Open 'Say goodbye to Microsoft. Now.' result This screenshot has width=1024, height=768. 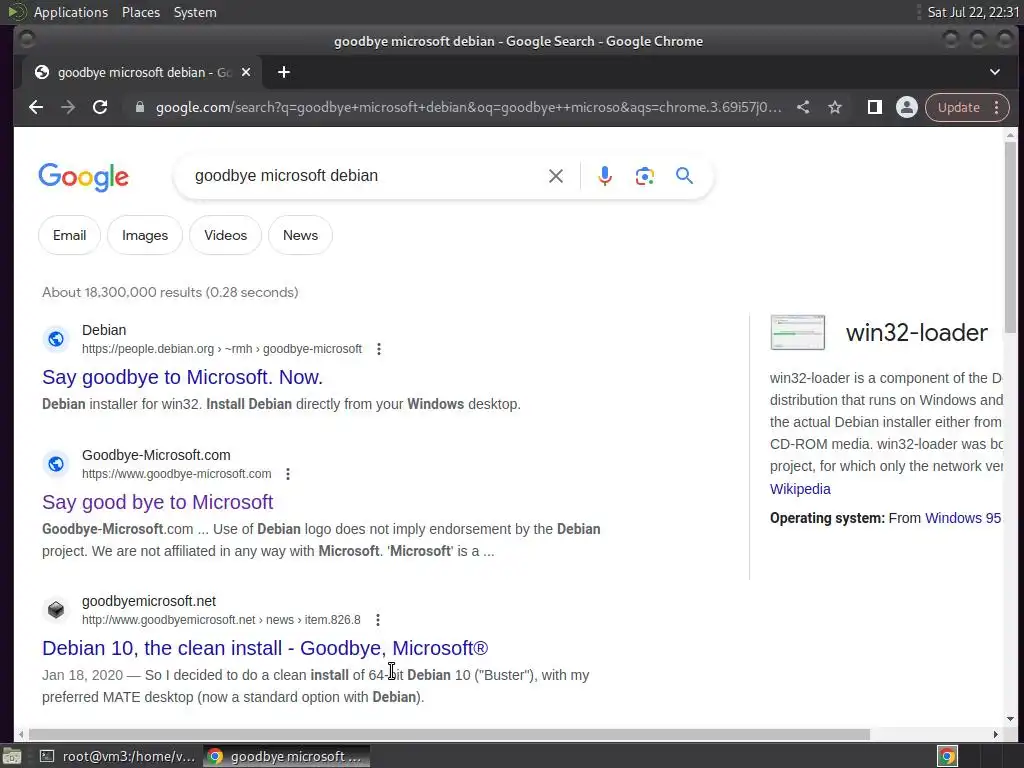coord(182,377)
